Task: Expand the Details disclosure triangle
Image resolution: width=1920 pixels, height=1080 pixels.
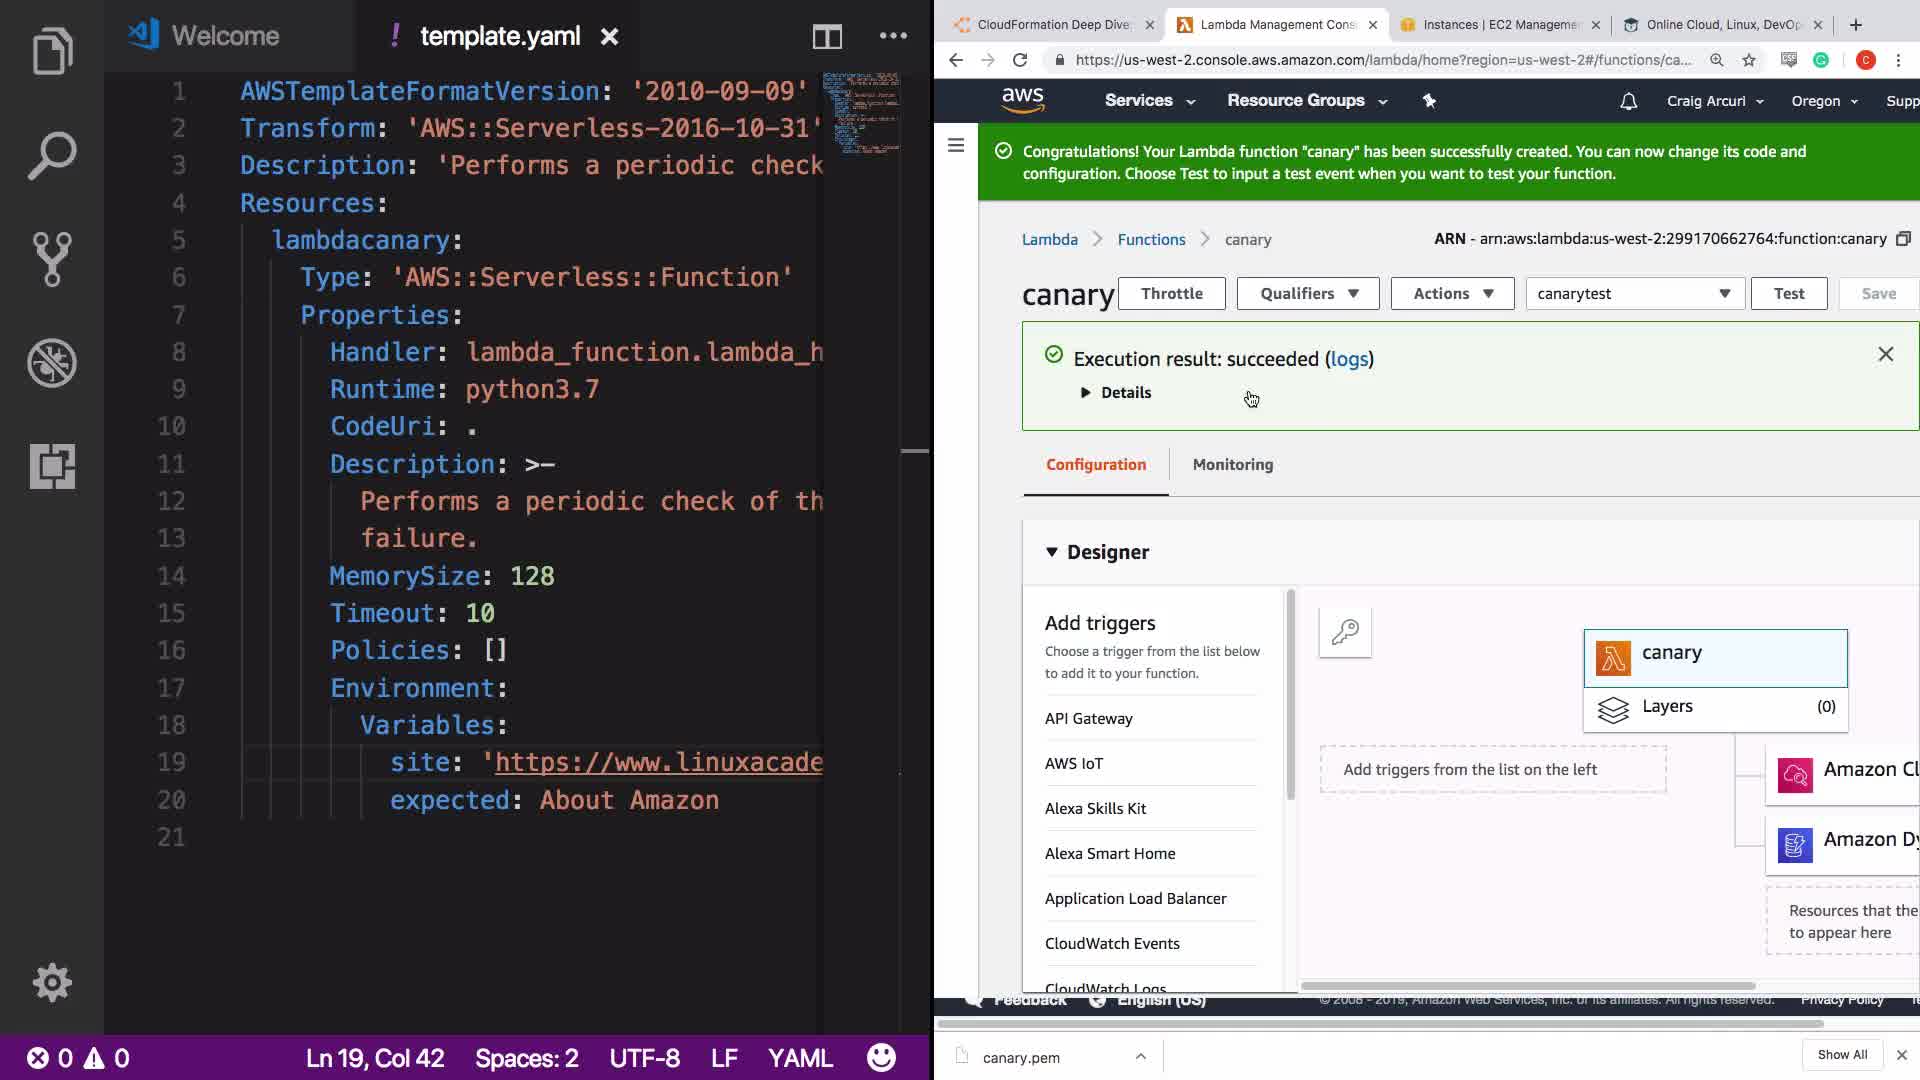Action: [1085, 393]
